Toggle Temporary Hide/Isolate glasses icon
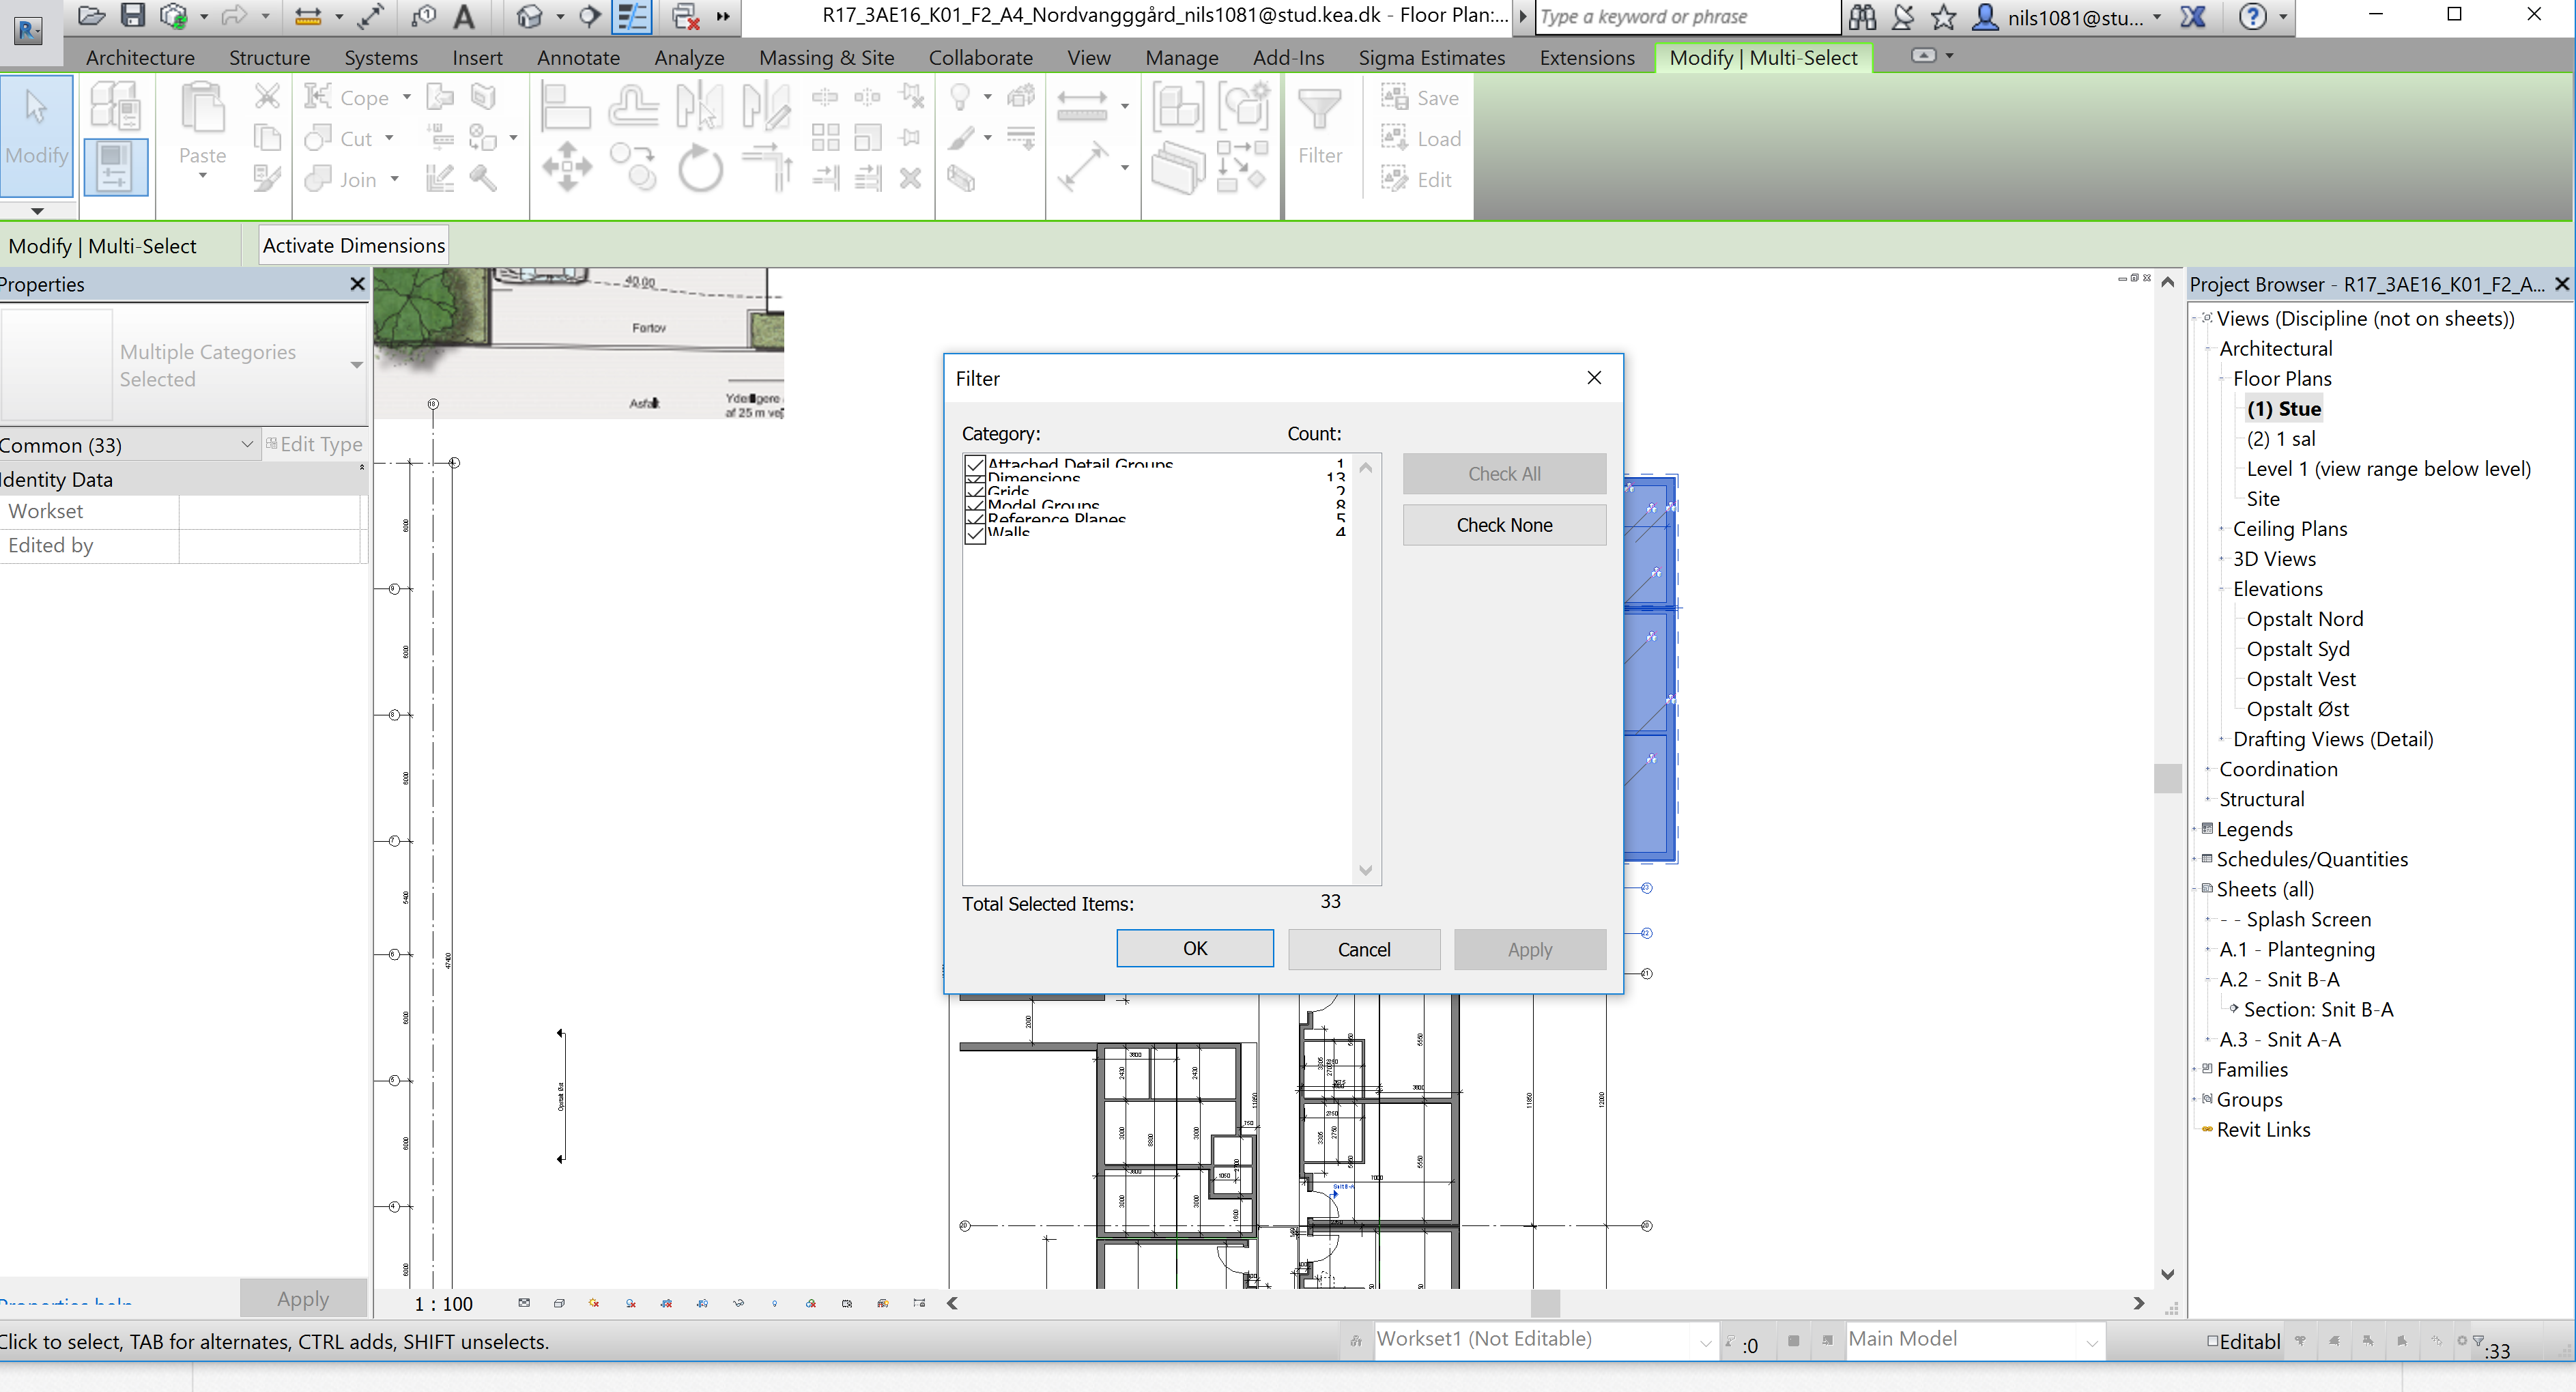The height and width of the screenshot is (1392, 2576). pos(738,1303)
